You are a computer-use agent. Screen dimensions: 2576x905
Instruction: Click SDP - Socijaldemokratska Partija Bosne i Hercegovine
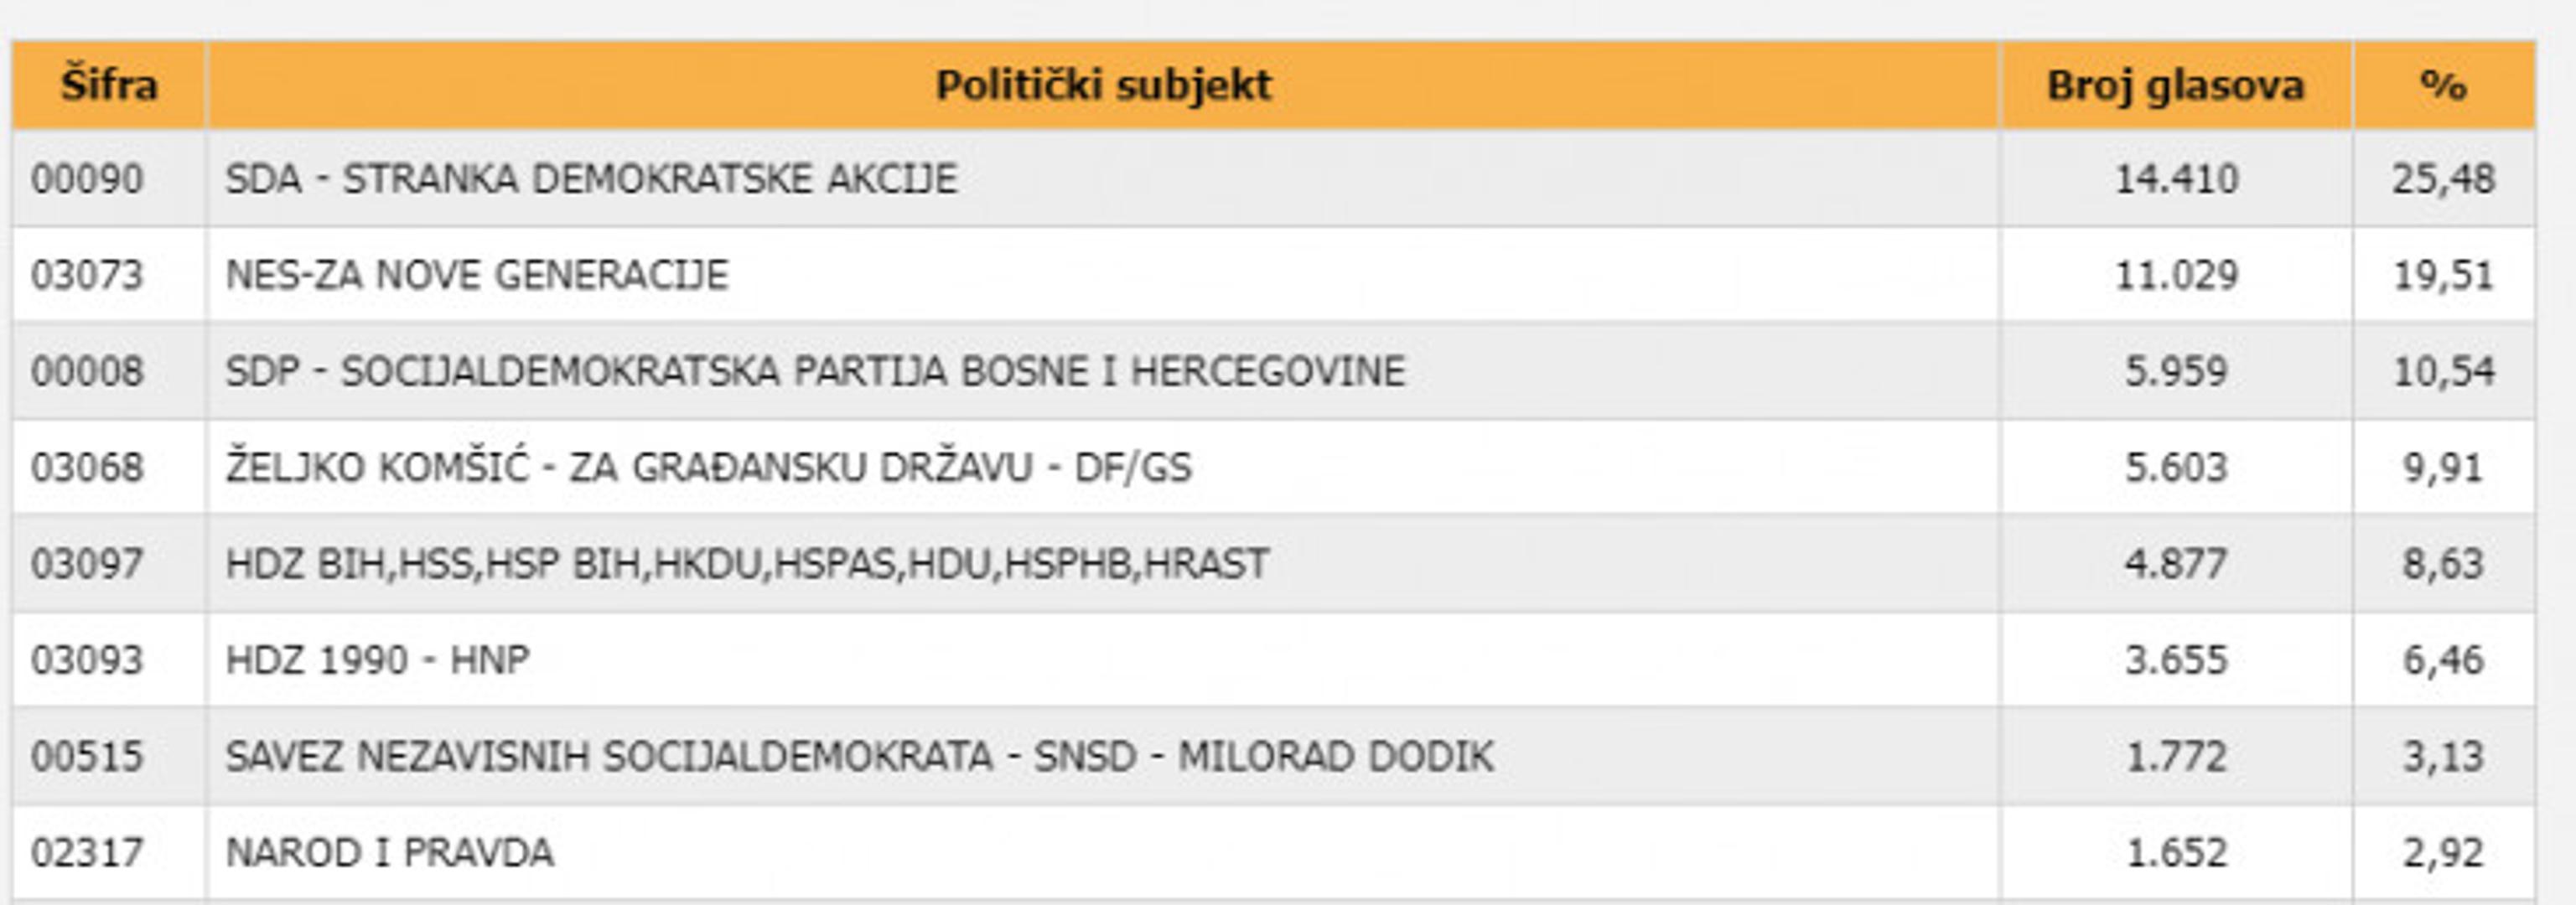coord(815,371)
